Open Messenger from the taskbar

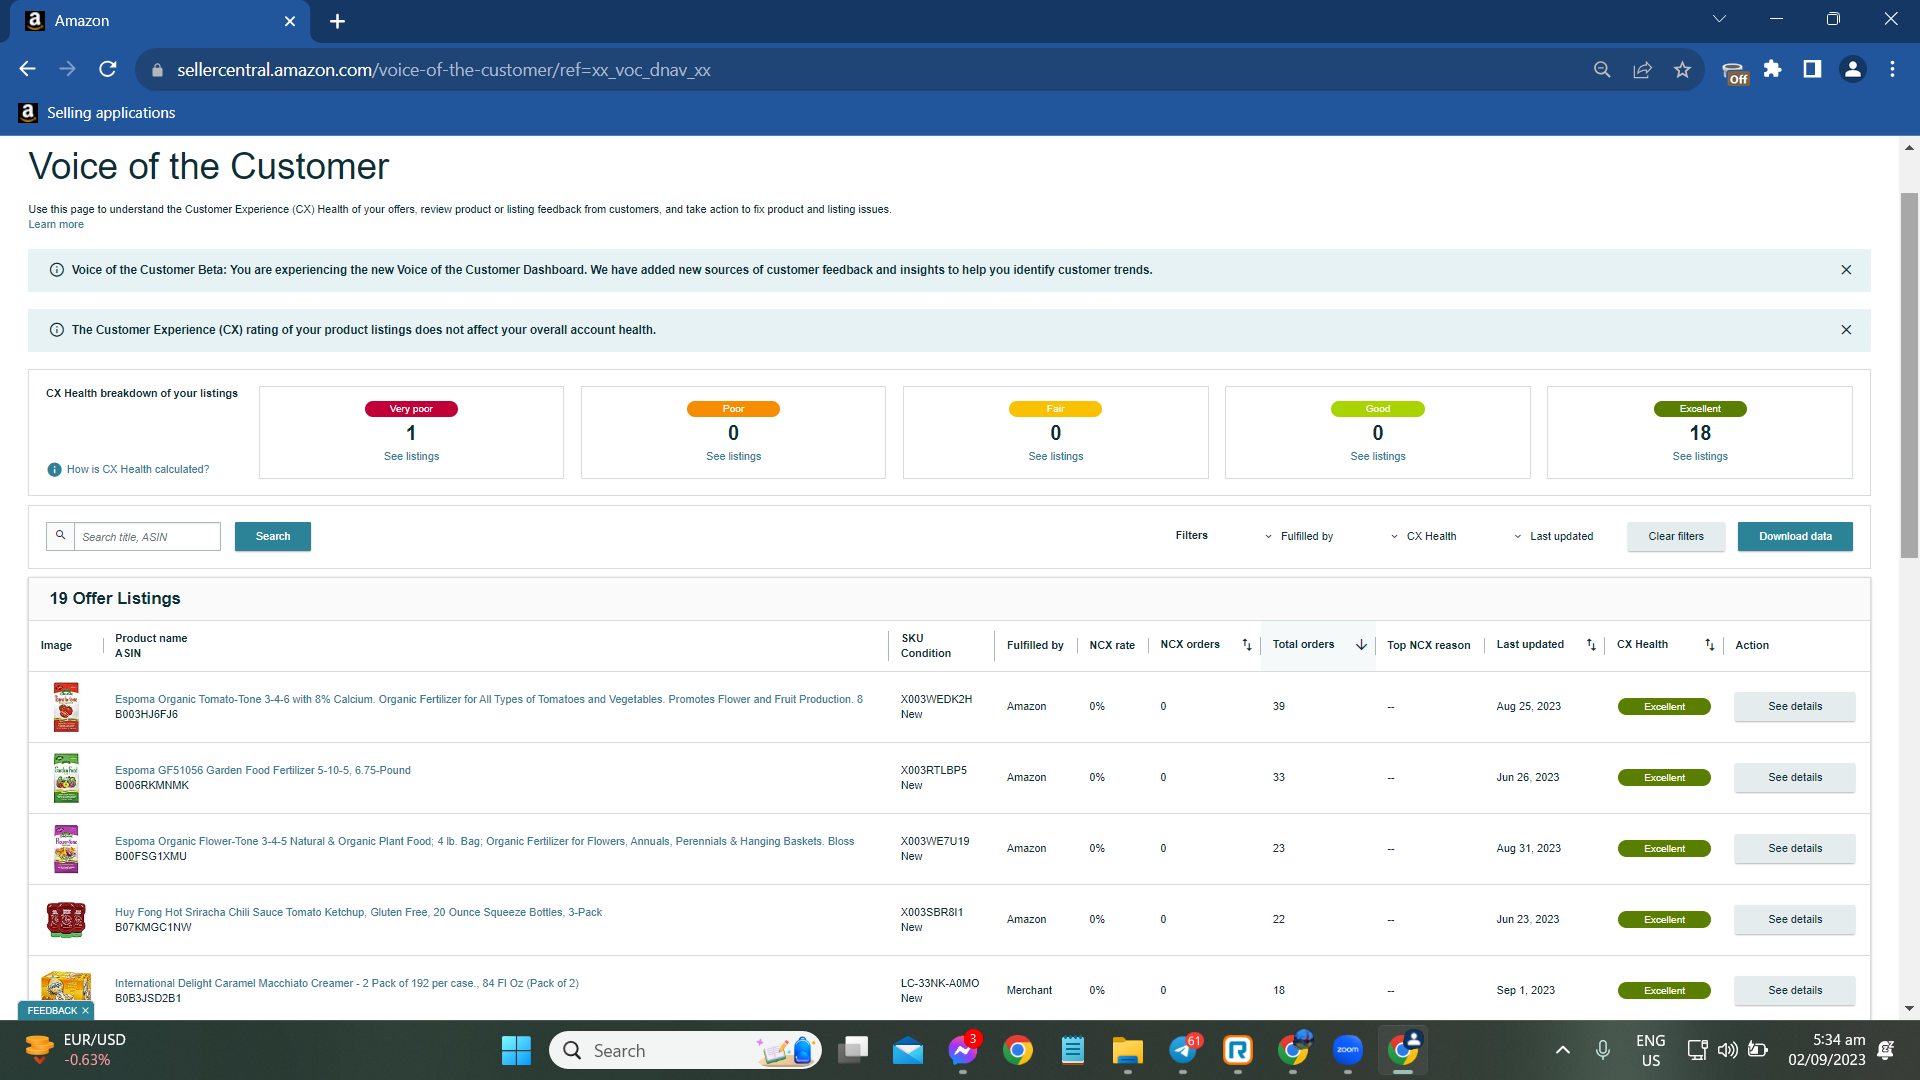coord(963,1050)
